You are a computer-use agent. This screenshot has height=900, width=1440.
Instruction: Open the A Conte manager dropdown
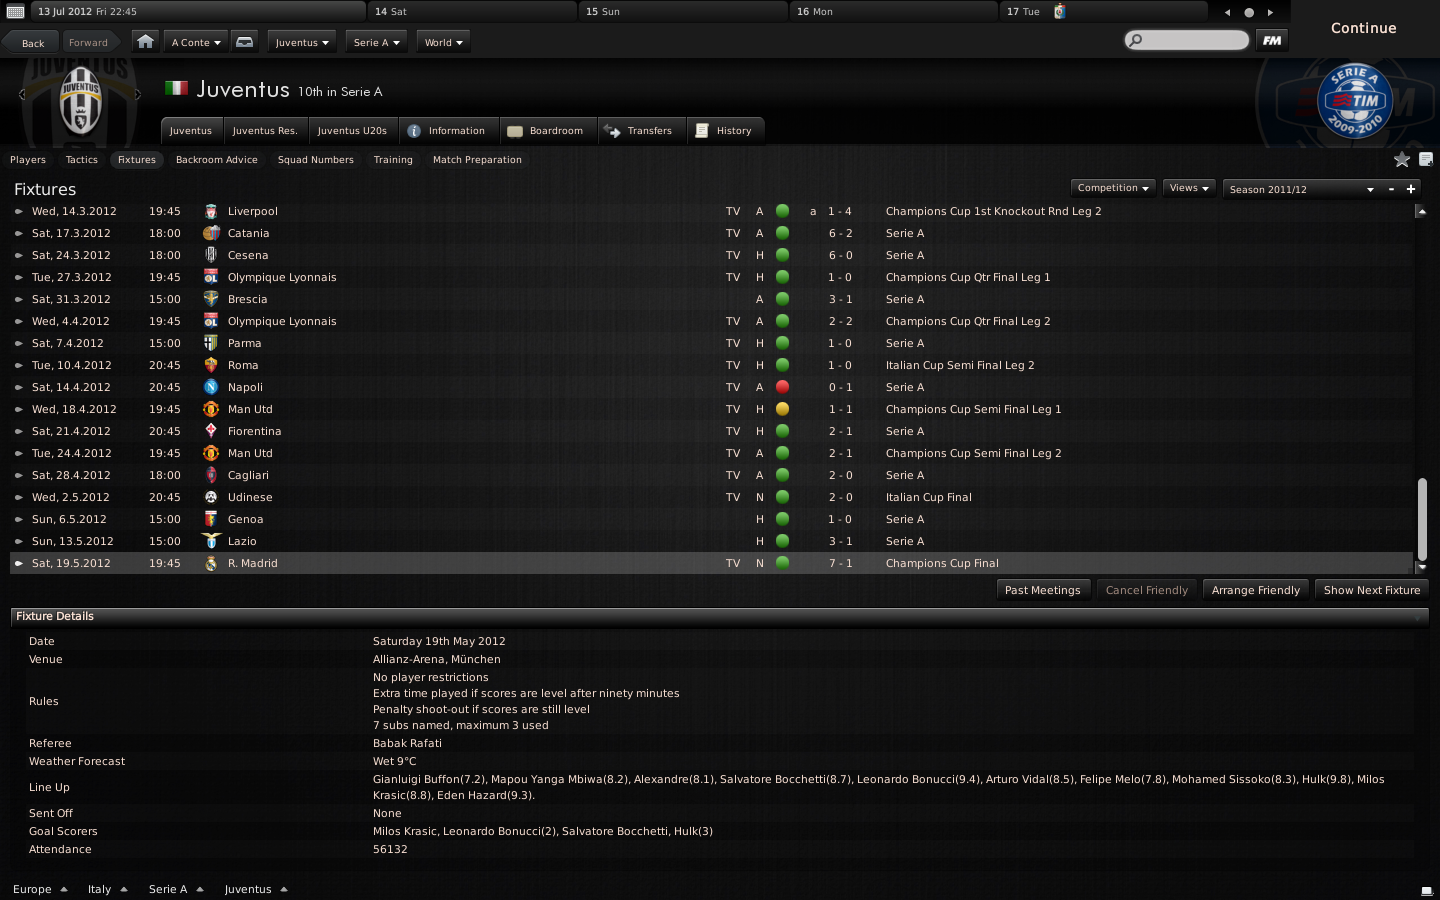[x=195, y=42]
